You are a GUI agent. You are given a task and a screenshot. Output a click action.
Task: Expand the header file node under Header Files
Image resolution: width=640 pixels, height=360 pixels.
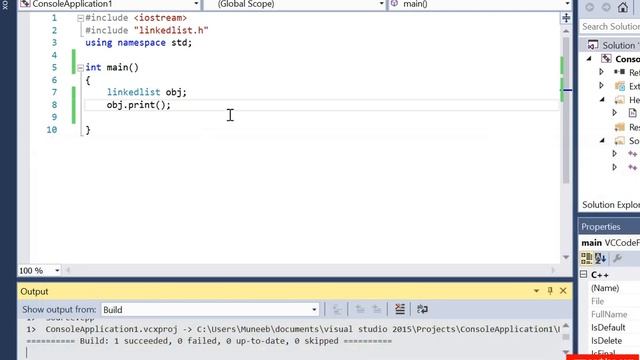tap(614, 113)
